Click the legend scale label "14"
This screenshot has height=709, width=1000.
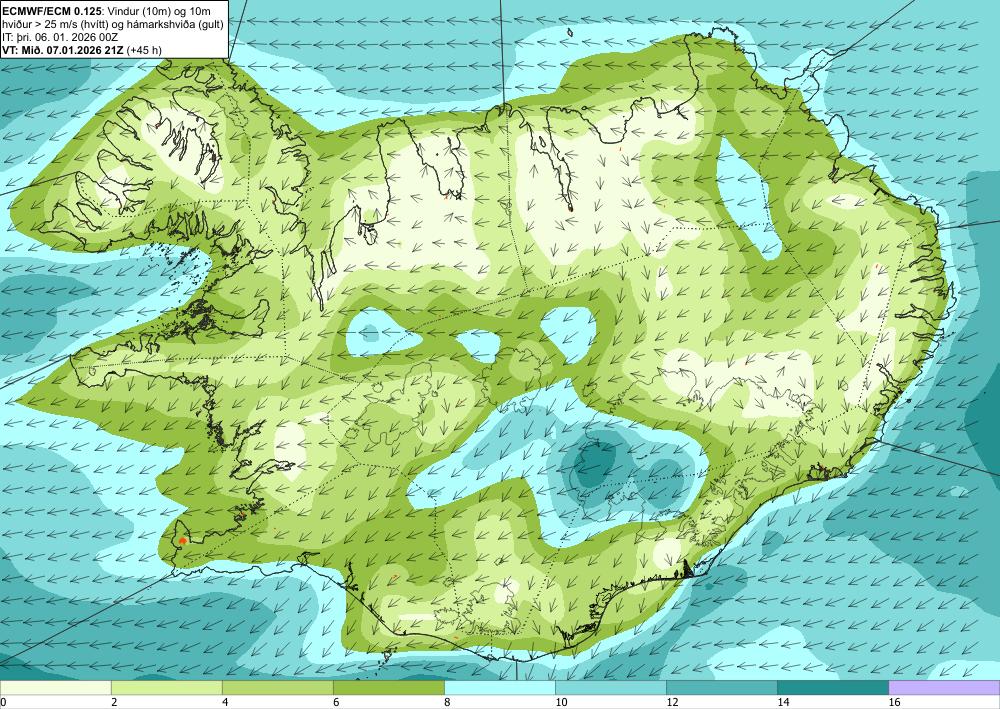click(783, 702)
